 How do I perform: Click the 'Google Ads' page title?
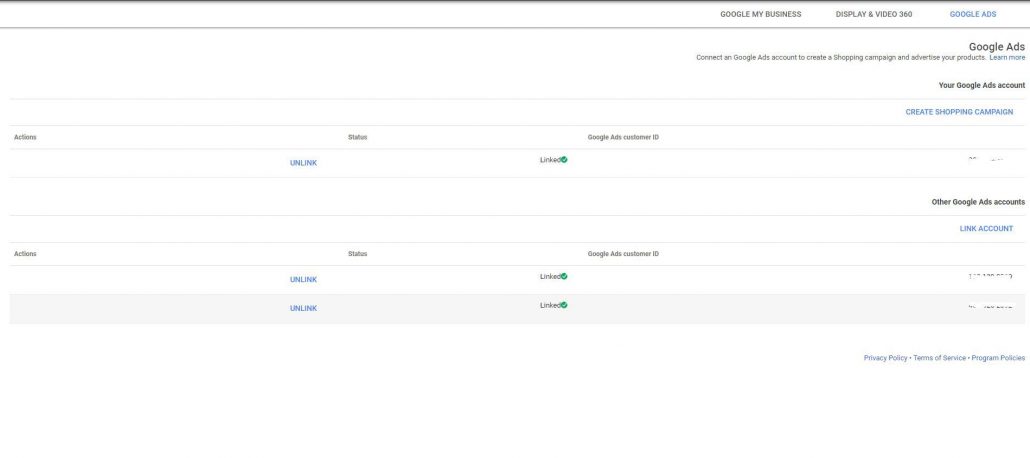click(996, 47)
